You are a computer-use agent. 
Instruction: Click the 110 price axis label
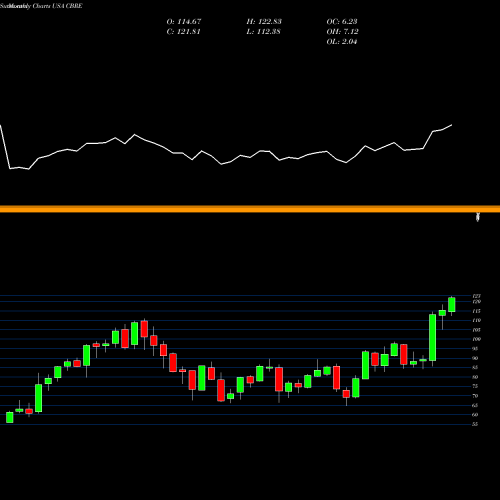pyautogui.click(x=476, y=320)
